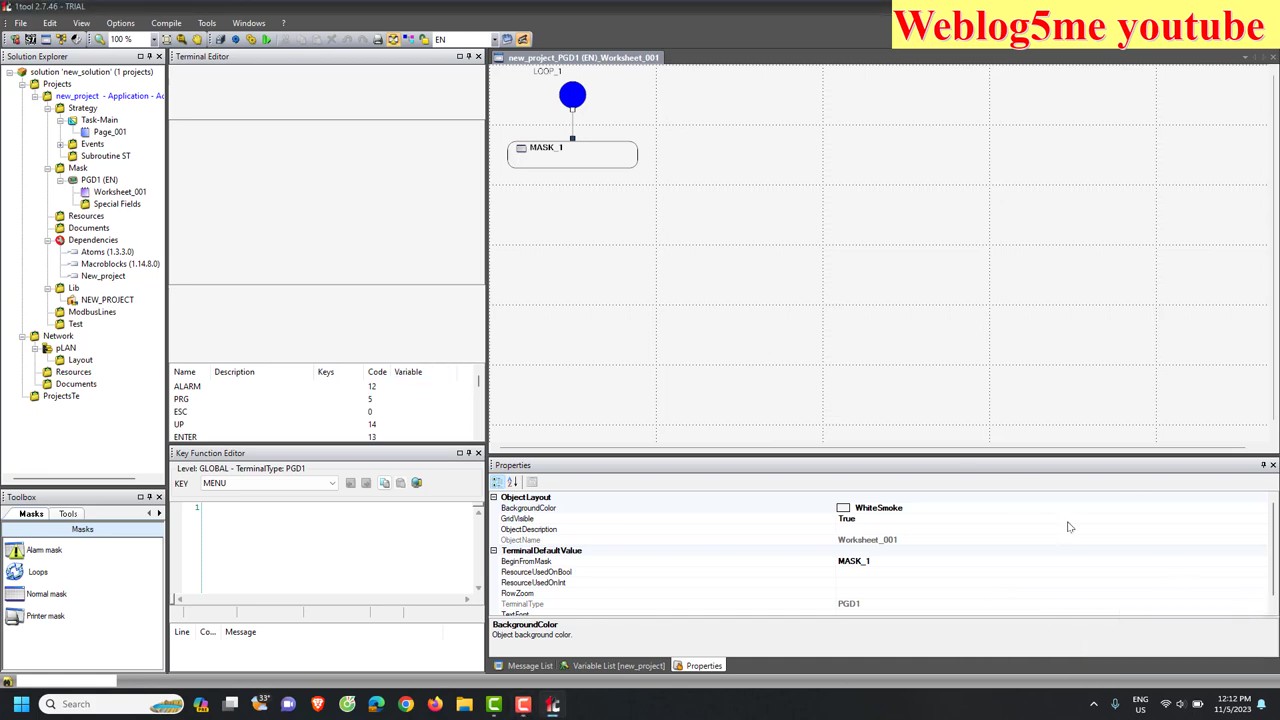Click the WhiteSmoke BackgroundColor swatch
The width and height of the screenshot is (1280, 720).
point(843,507)
